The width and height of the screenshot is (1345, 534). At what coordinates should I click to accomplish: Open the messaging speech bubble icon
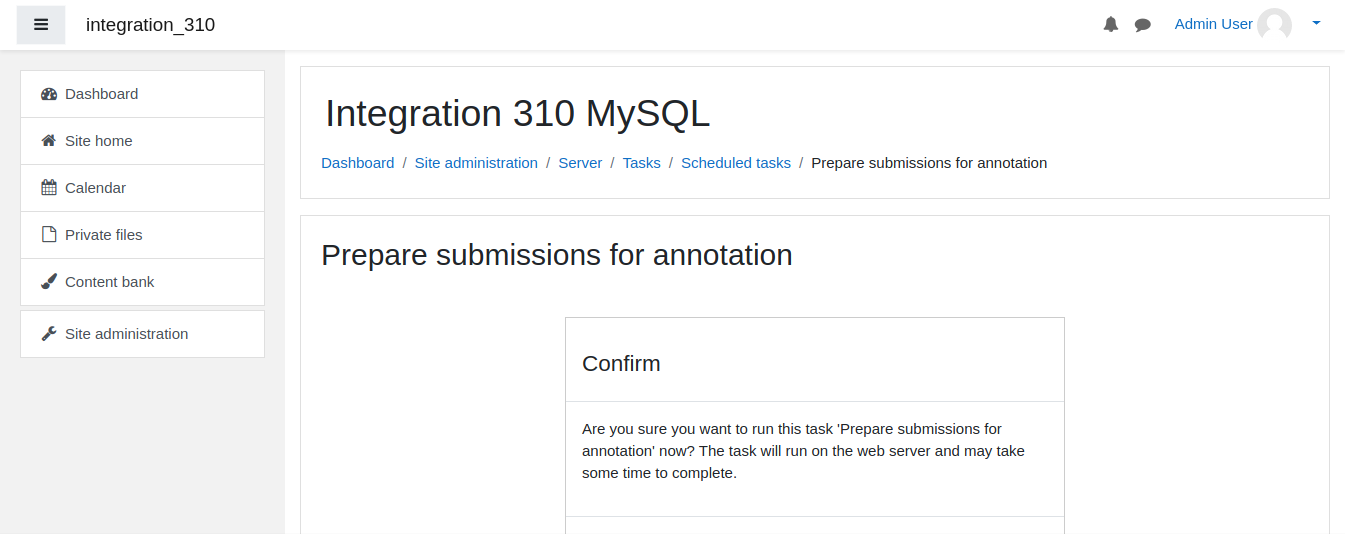tap(1143, 25)
